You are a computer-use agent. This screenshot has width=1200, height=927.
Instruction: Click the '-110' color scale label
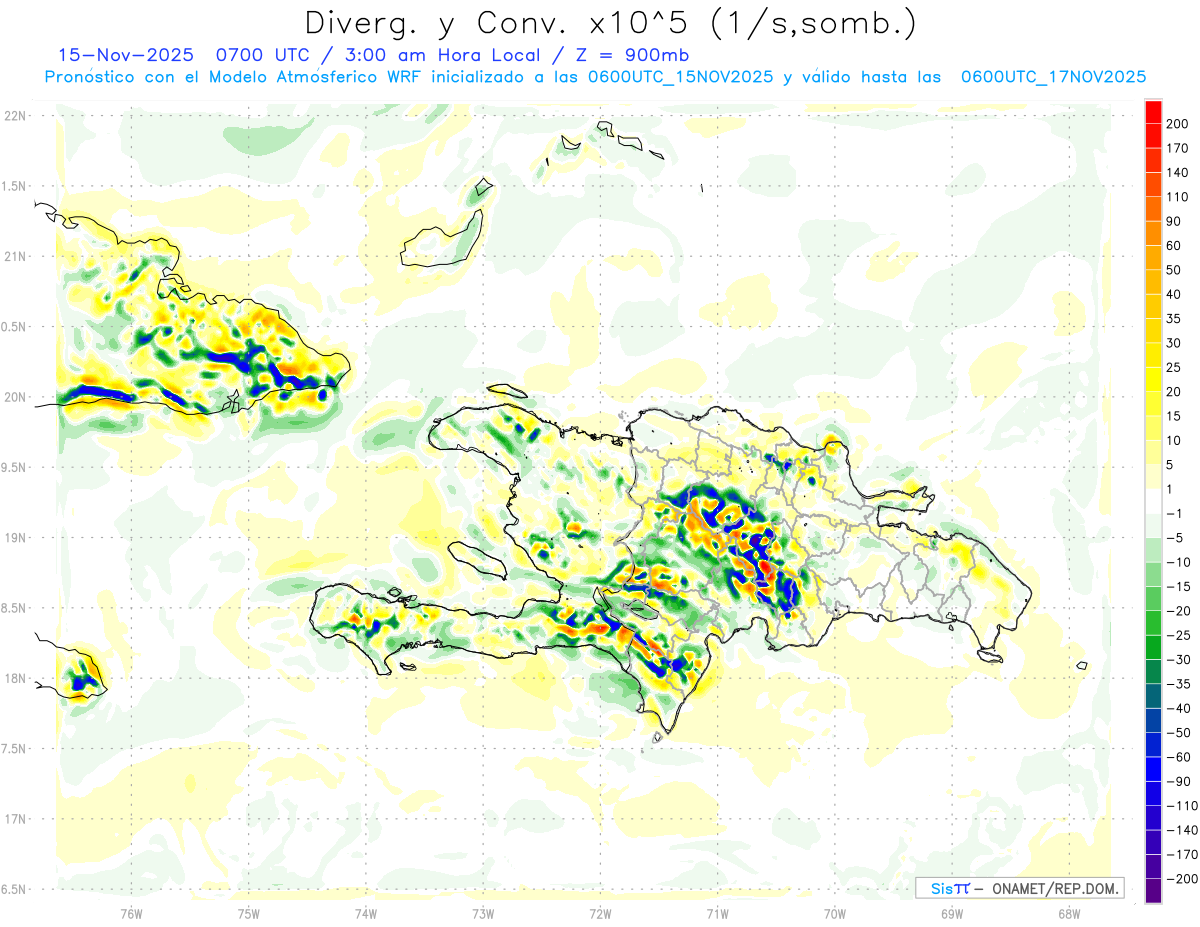click(1180, 806)
